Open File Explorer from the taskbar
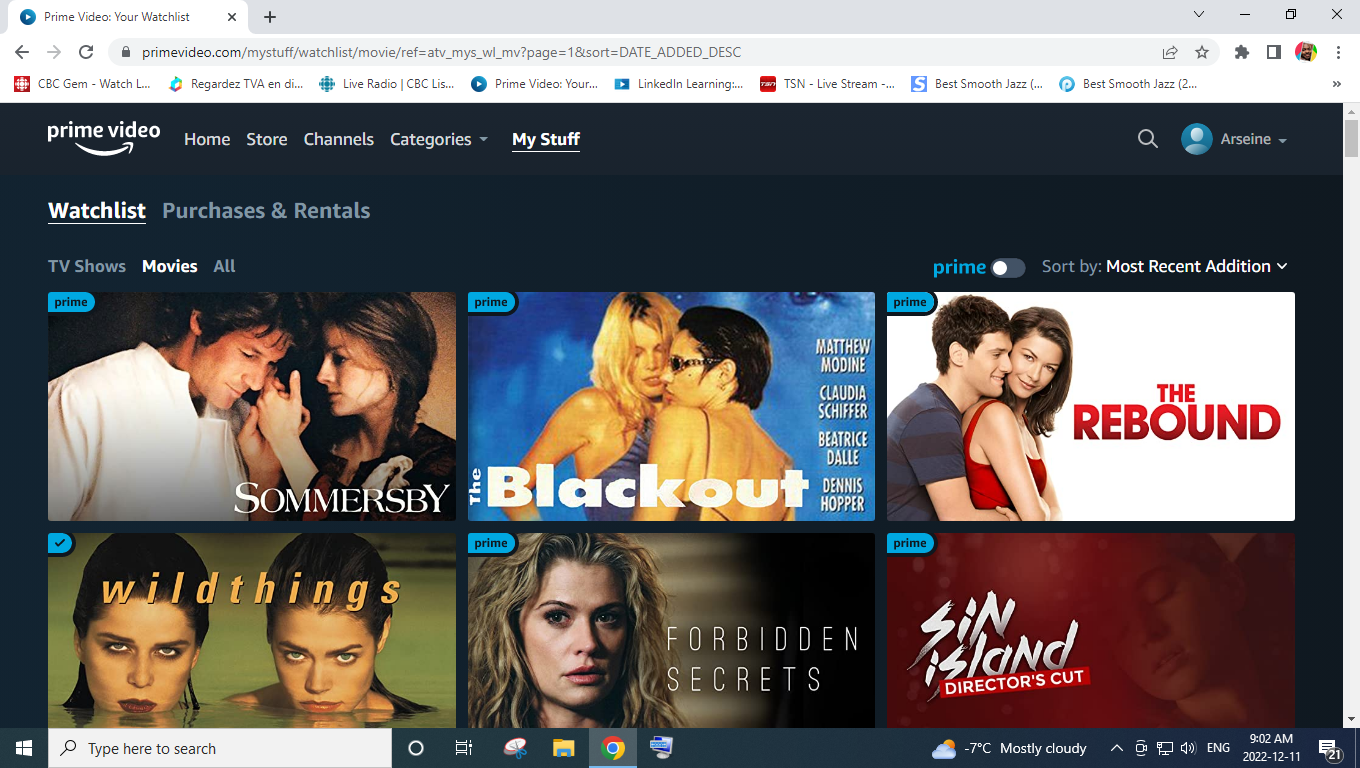Image resolution: width=1360 pixels, height=768 pixels. tap(564, 748)
